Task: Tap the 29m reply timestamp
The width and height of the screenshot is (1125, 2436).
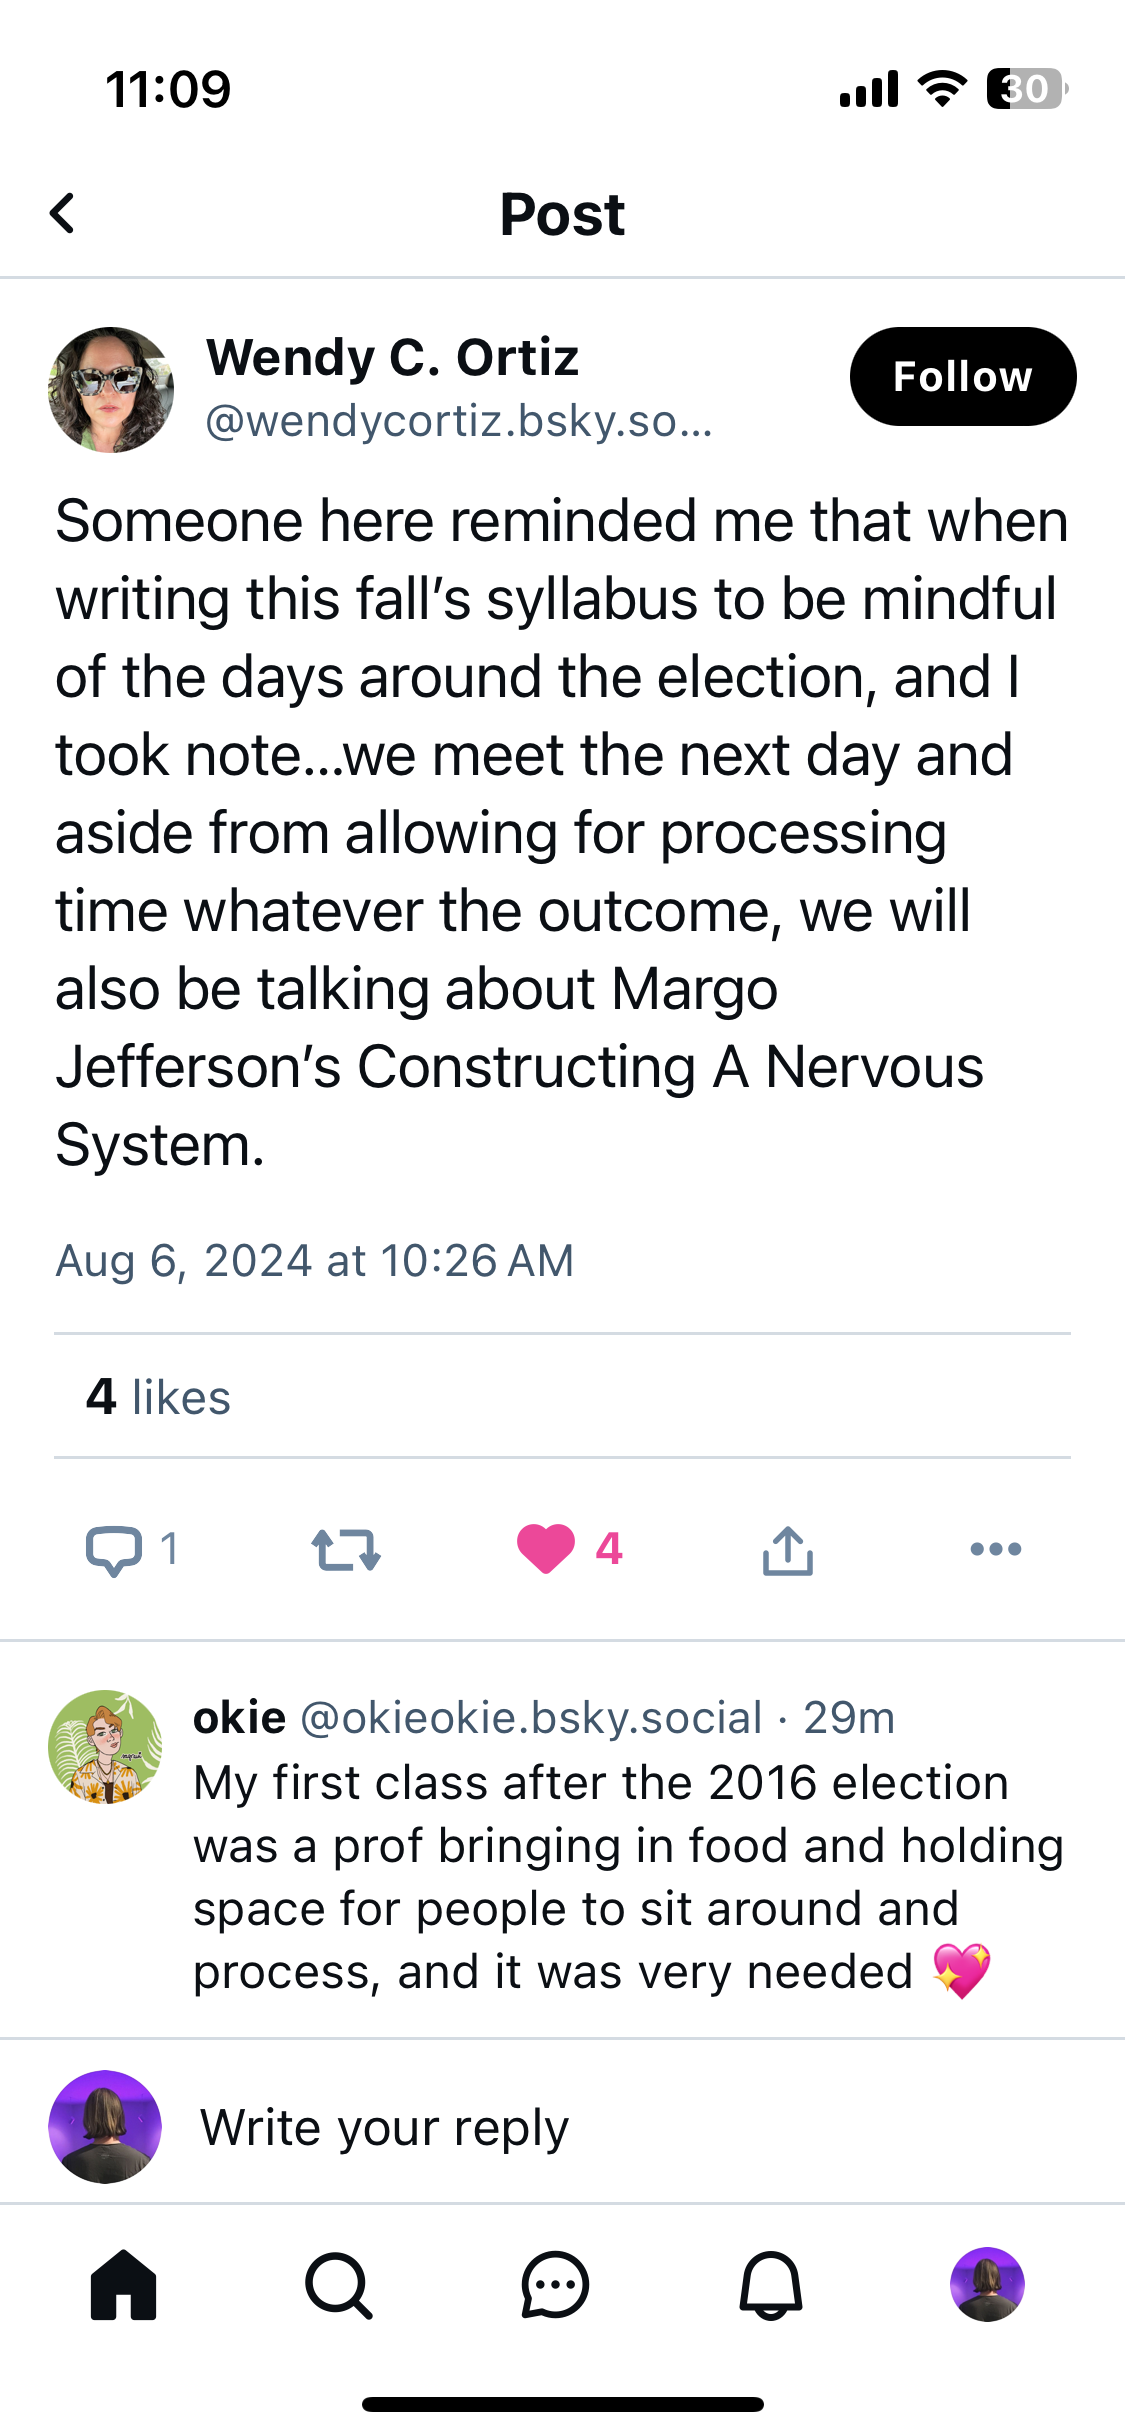Action: point(849,1718)
